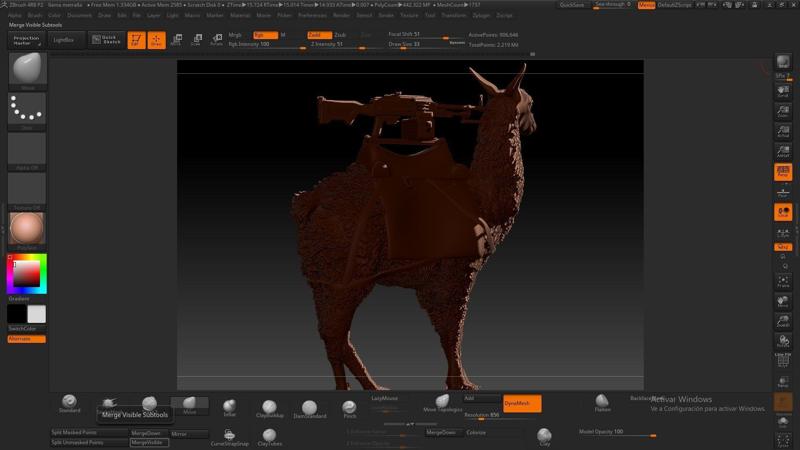Activate the Draw mode button
The image size is (800, 450).
point(157,40)
